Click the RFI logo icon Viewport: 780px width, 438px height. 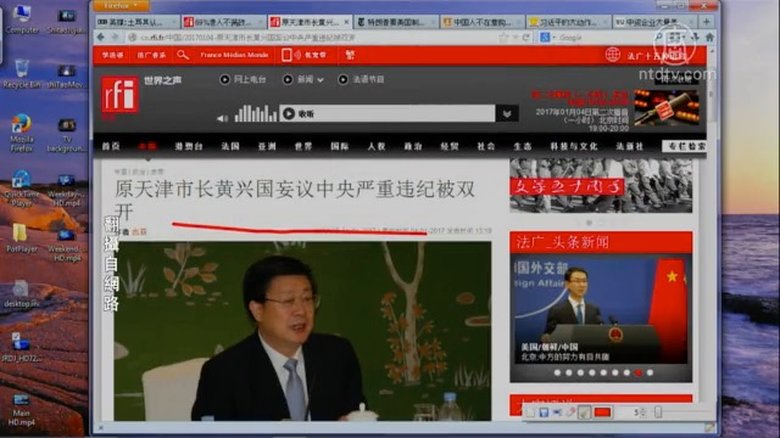point(119,95)
